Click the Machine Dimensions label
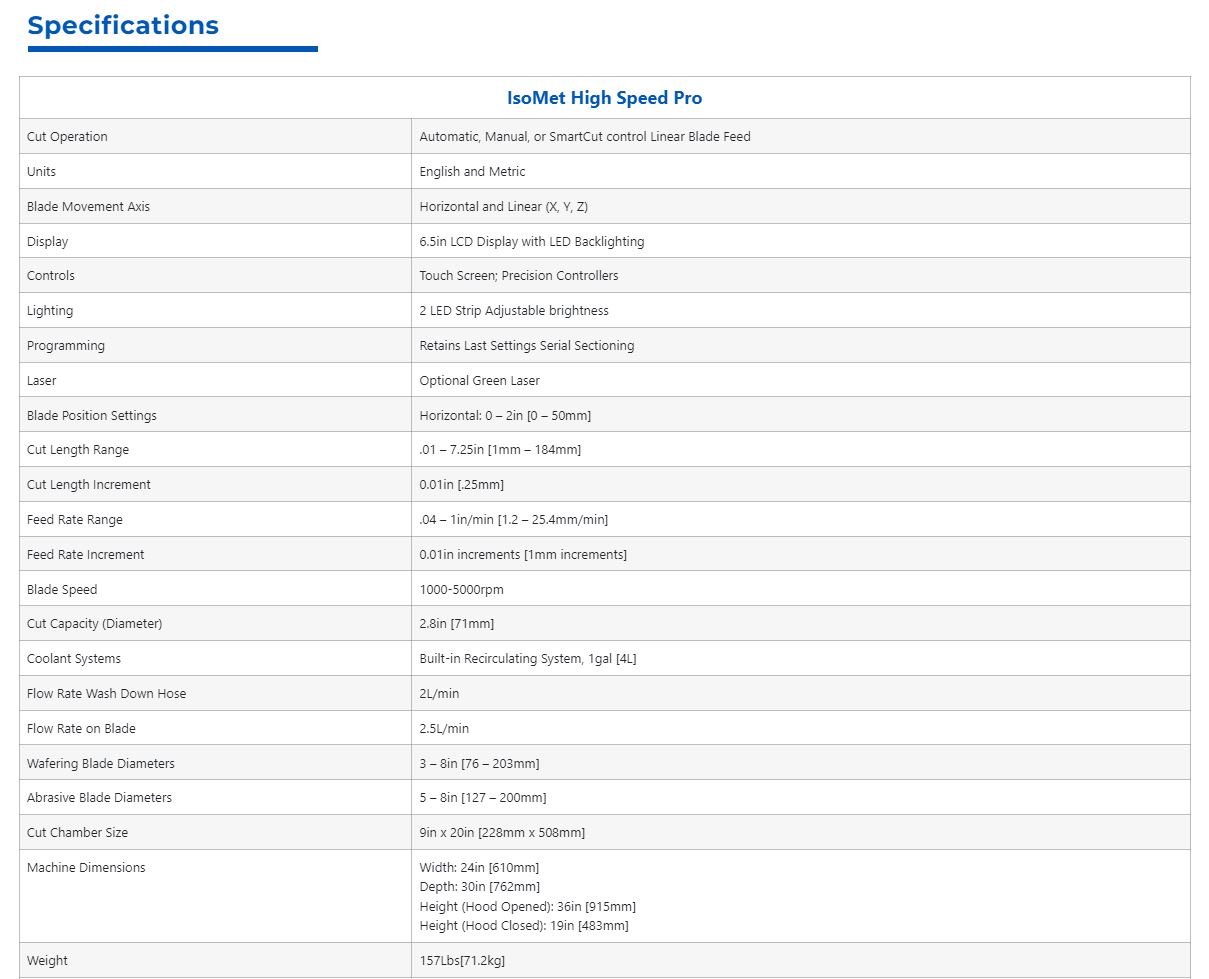The height and width of the screenshot is (979, 1209). click(86, 868)
